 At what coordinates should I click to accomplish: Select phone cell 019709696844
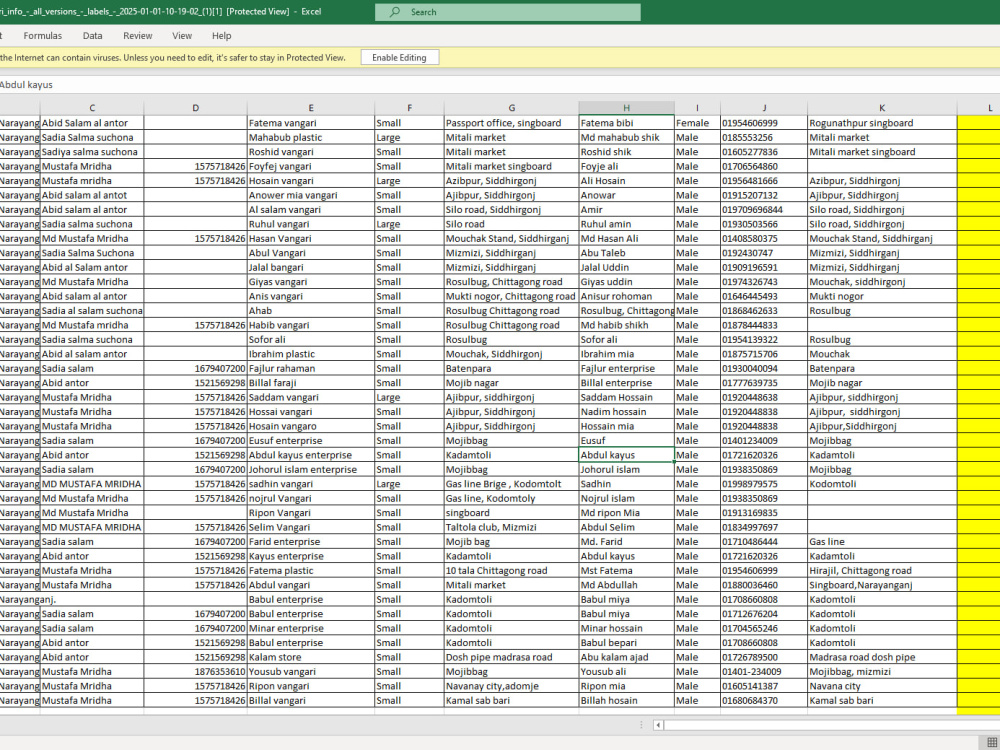[x=764, y=209]
